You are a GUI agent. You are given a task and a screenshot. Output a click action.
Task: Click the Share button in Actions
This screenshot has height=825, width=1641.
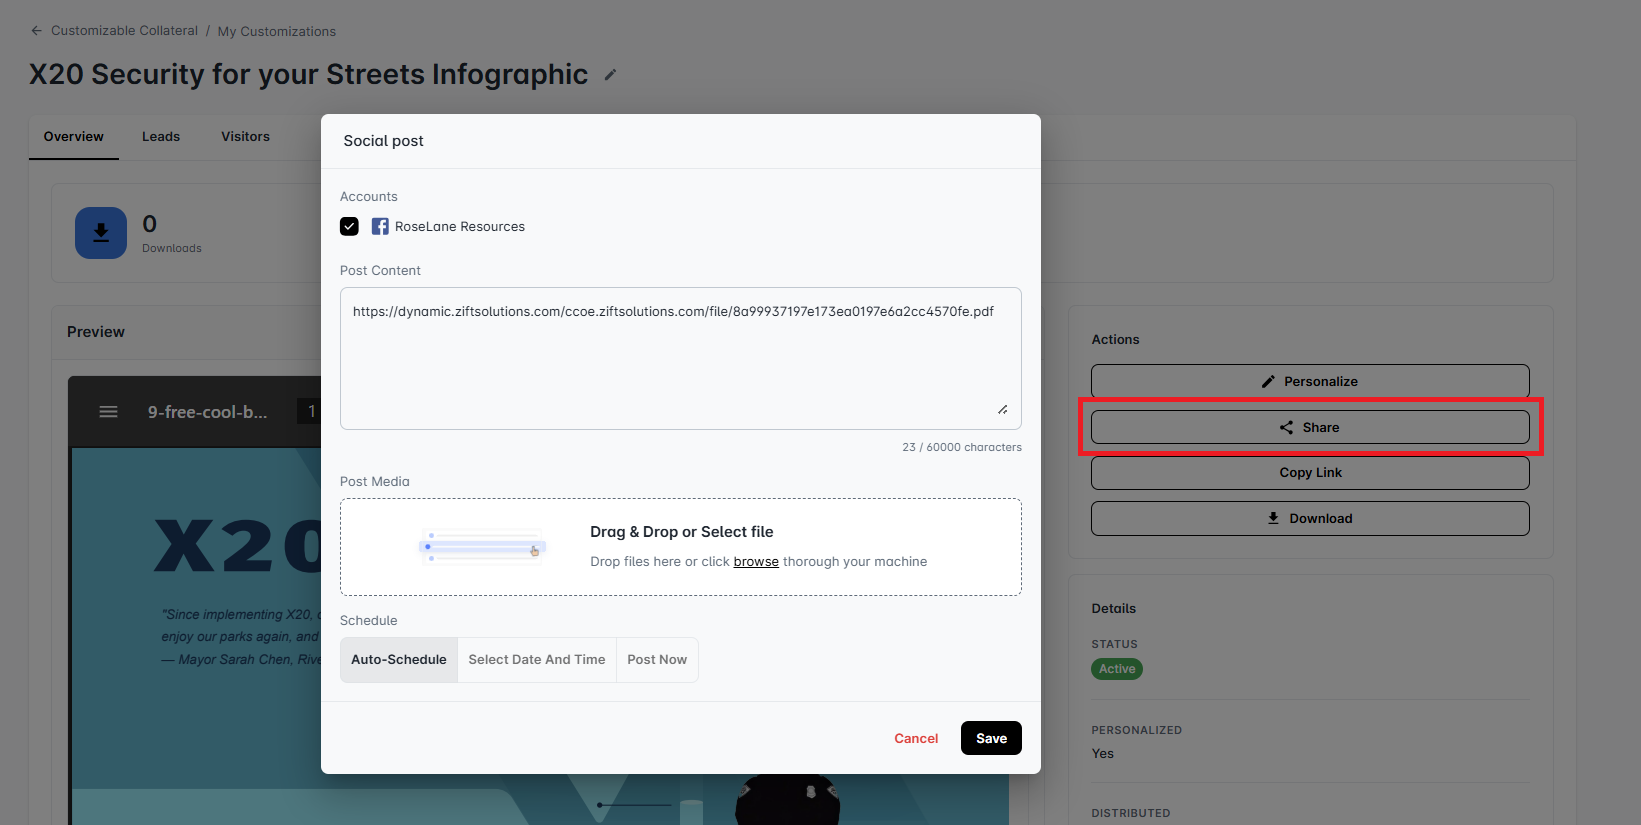(1310, 427)
